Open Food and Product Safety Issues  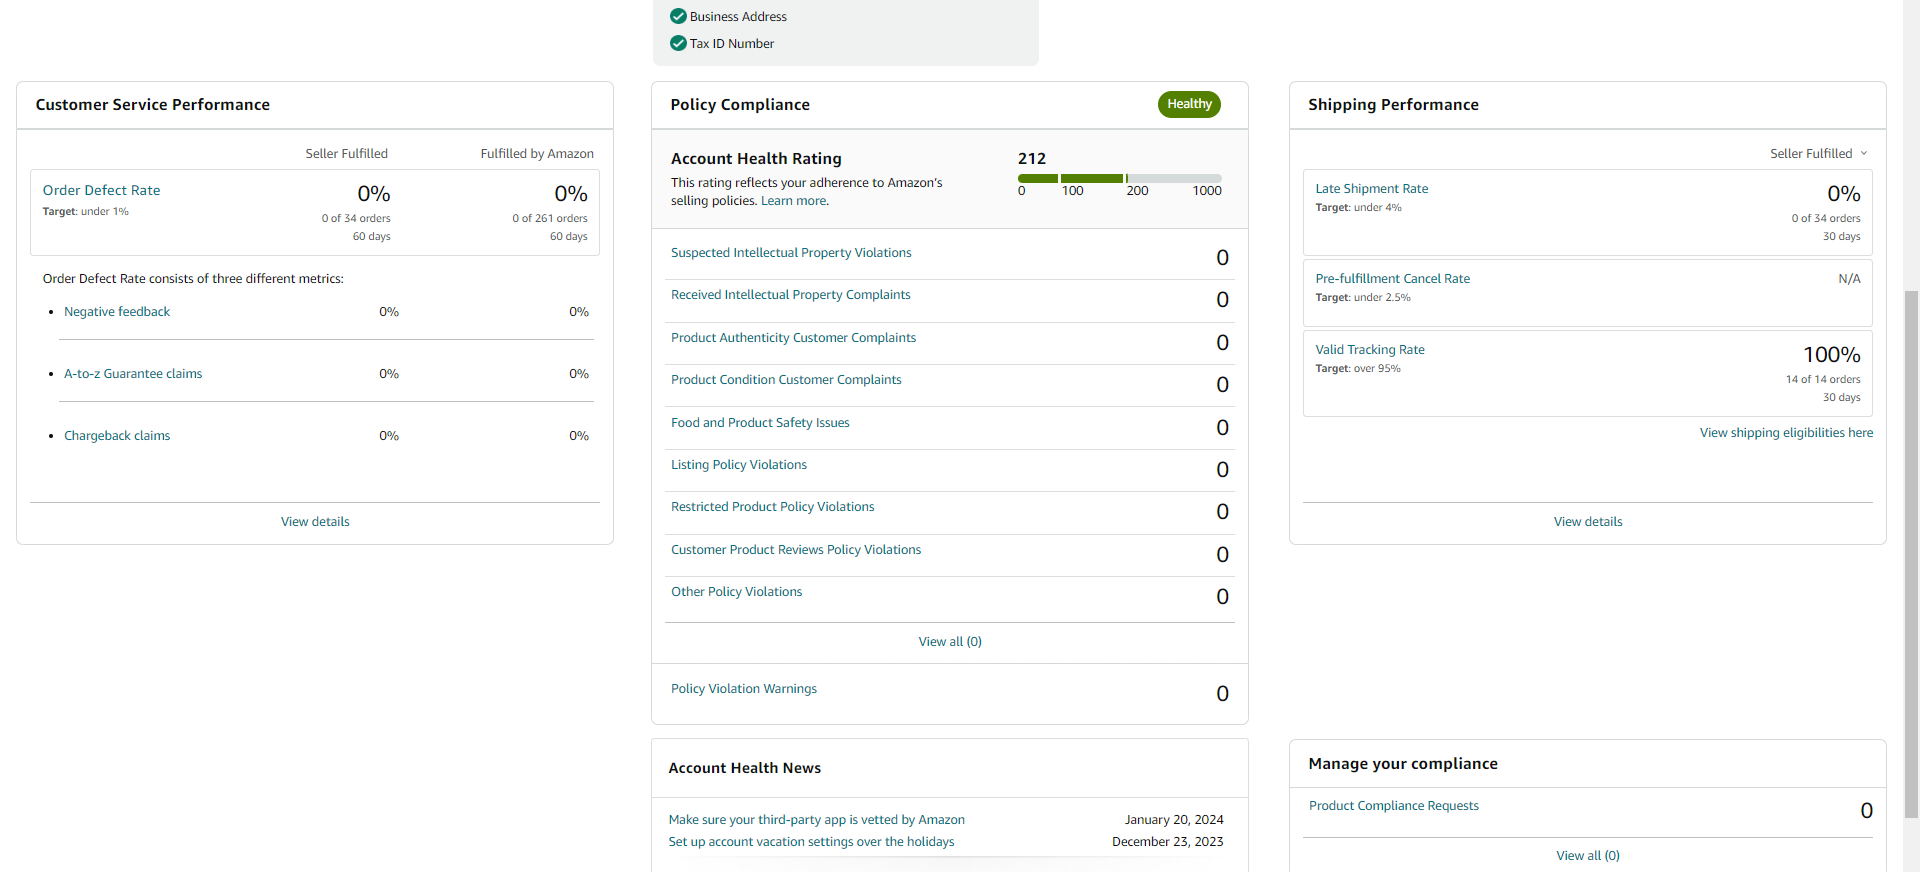point(760,423)
